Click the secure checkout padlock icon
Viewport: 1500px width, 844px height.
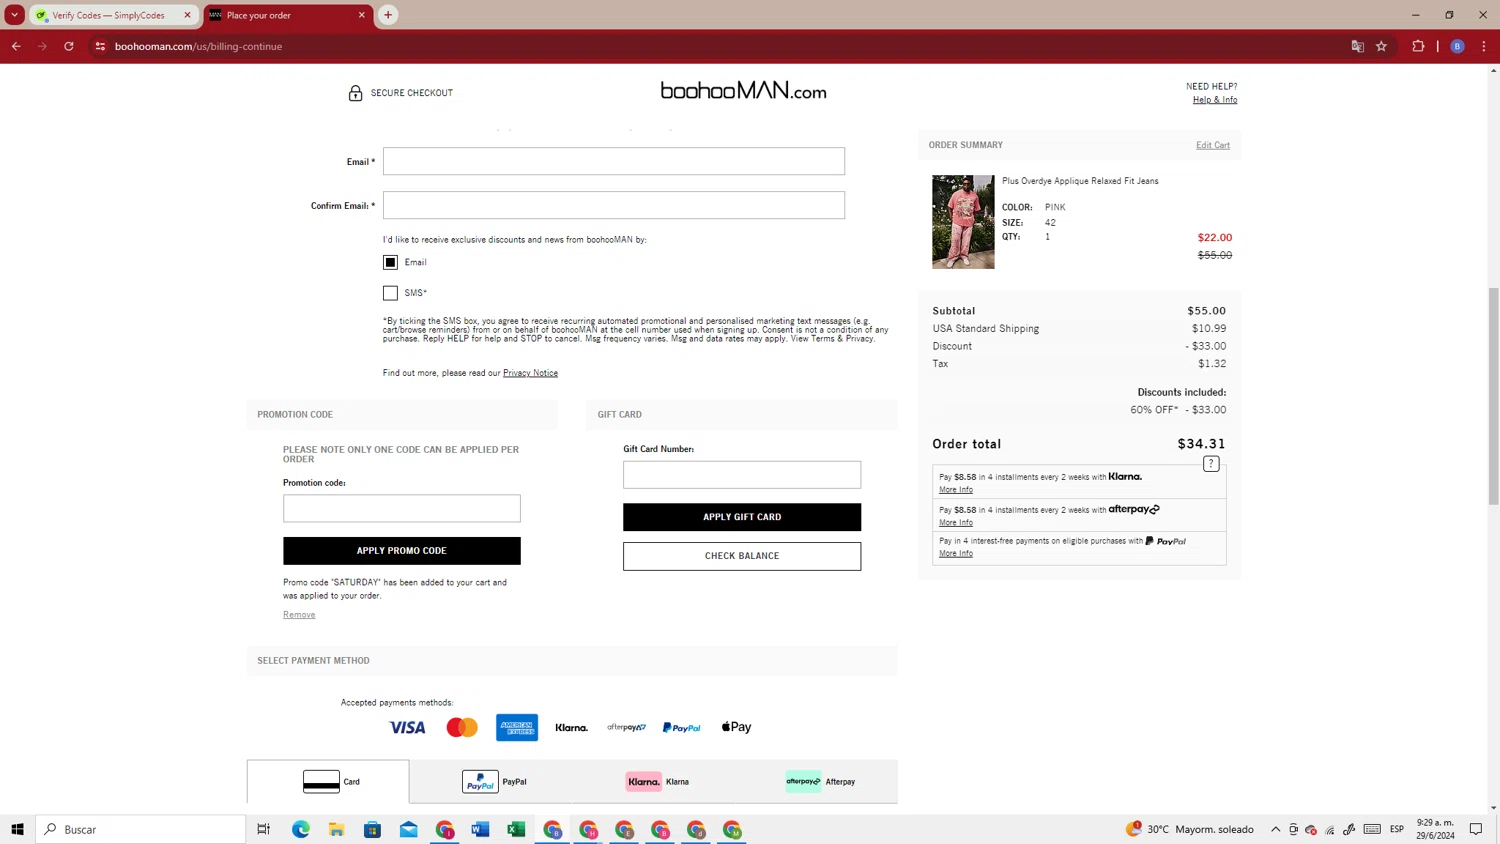click(355, 93)
